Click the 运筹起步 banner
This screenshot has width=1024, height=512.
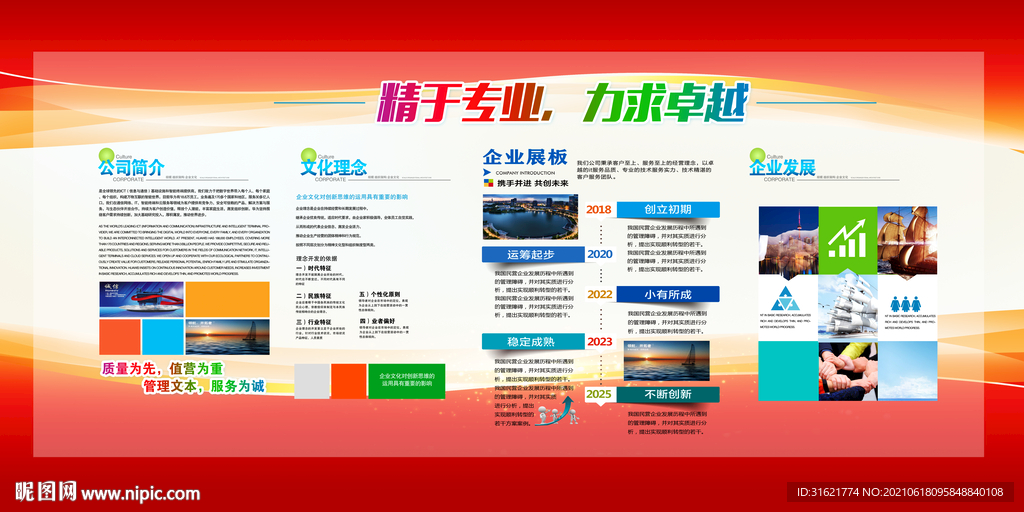click(x=533, y=255)
